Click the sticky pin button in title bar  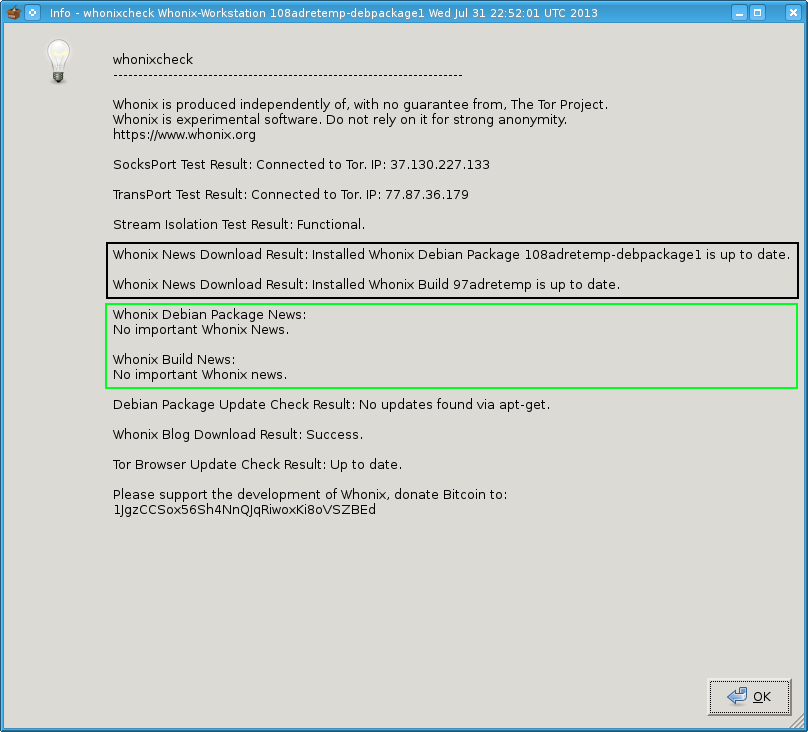[33, 13]
